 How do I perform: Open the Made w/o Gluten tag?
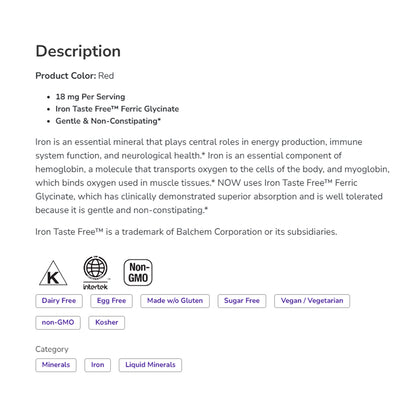coord(175,301)
